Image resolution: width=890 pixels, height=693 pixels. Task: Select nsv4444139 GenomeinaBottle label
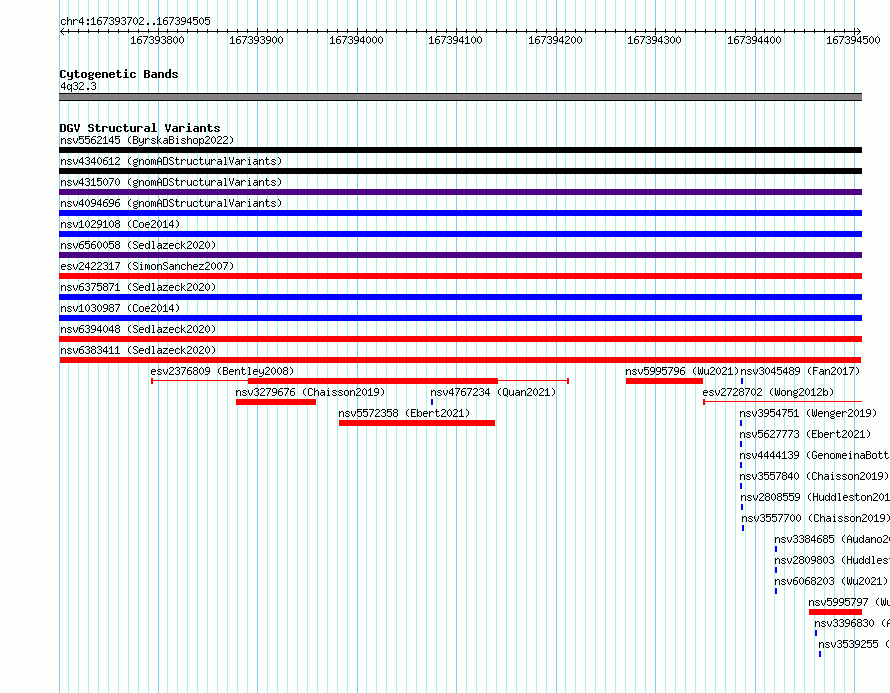click(814, 455)
